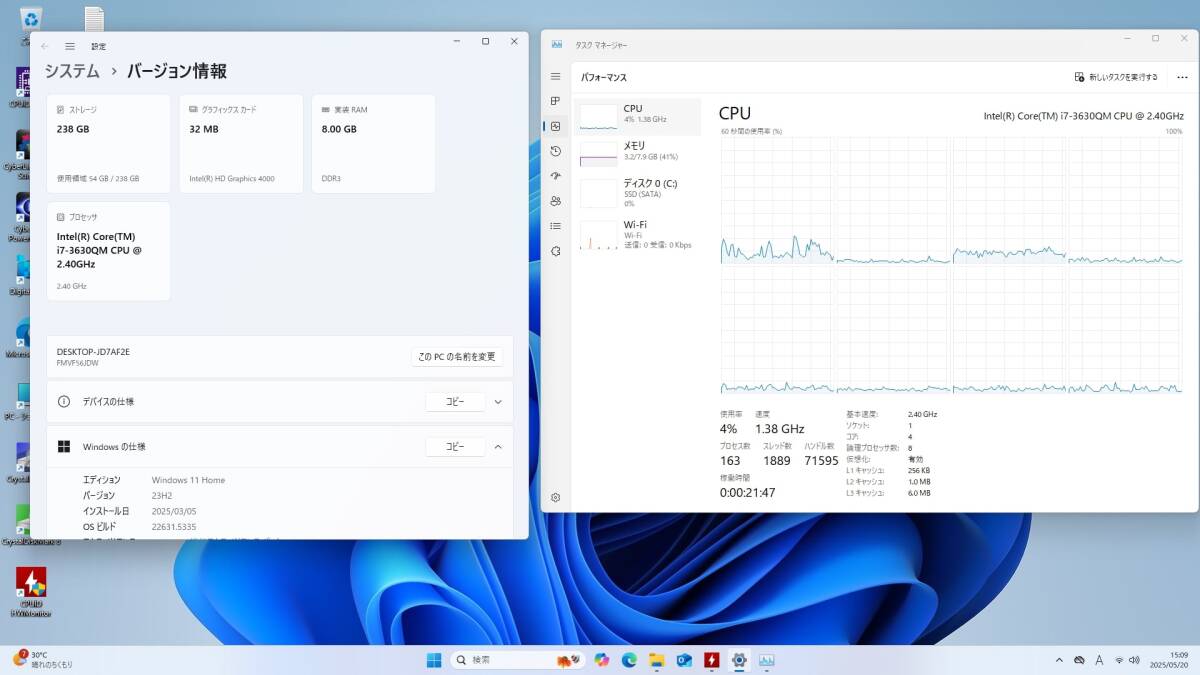Click この PC の名前を変更 button
This screenshot has width=1200, height=675.
click(x=457, y=357)
